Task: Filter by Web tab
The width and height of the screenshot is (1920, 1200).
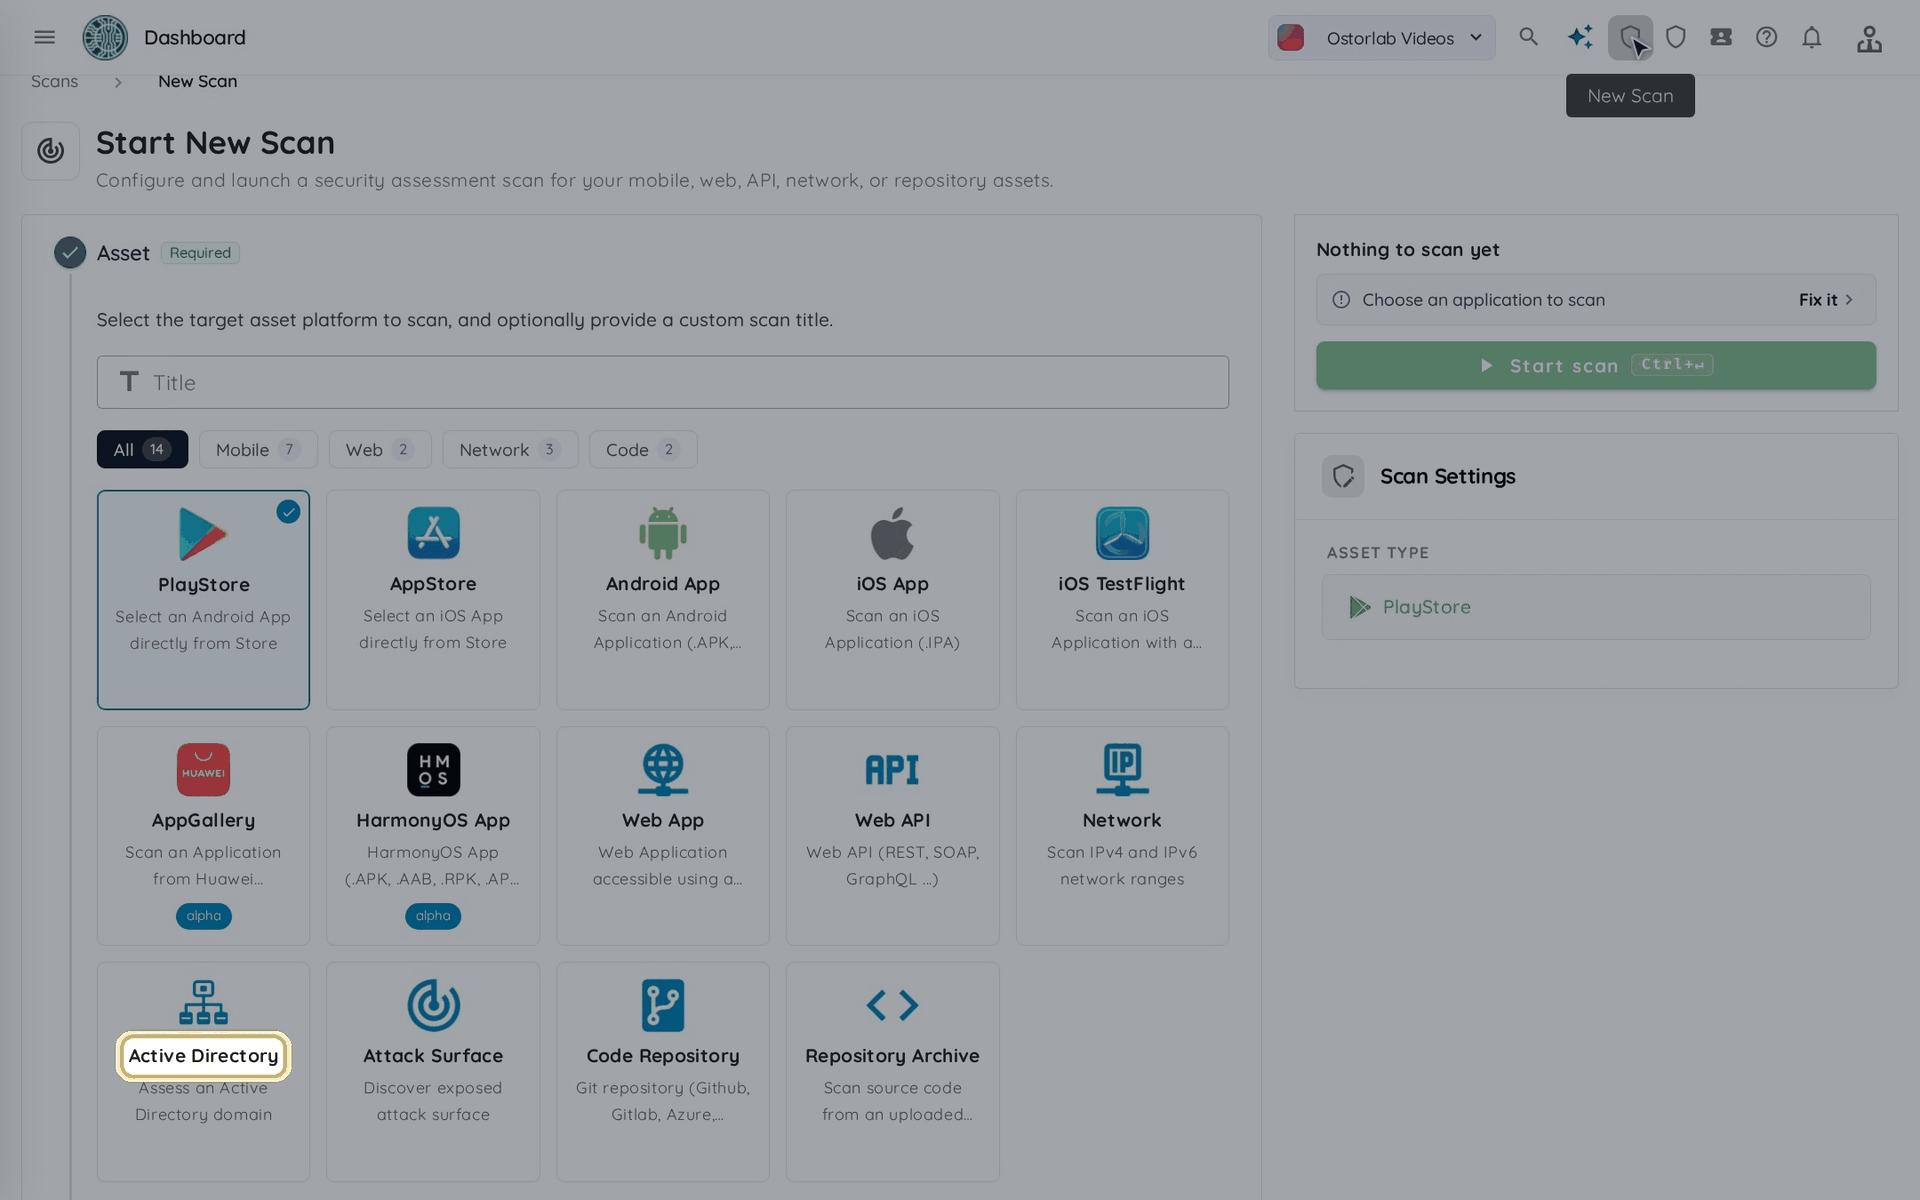Action: (x=380, y=450)
